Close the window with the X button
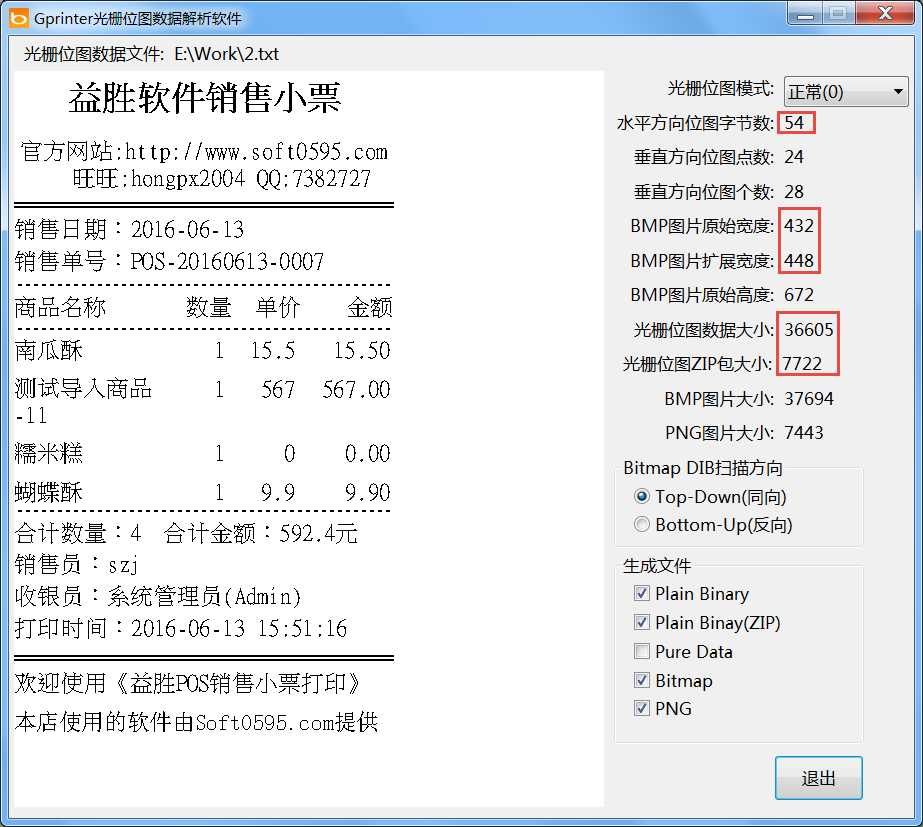This screenshot has width=923, height=827. pos(886,13)
